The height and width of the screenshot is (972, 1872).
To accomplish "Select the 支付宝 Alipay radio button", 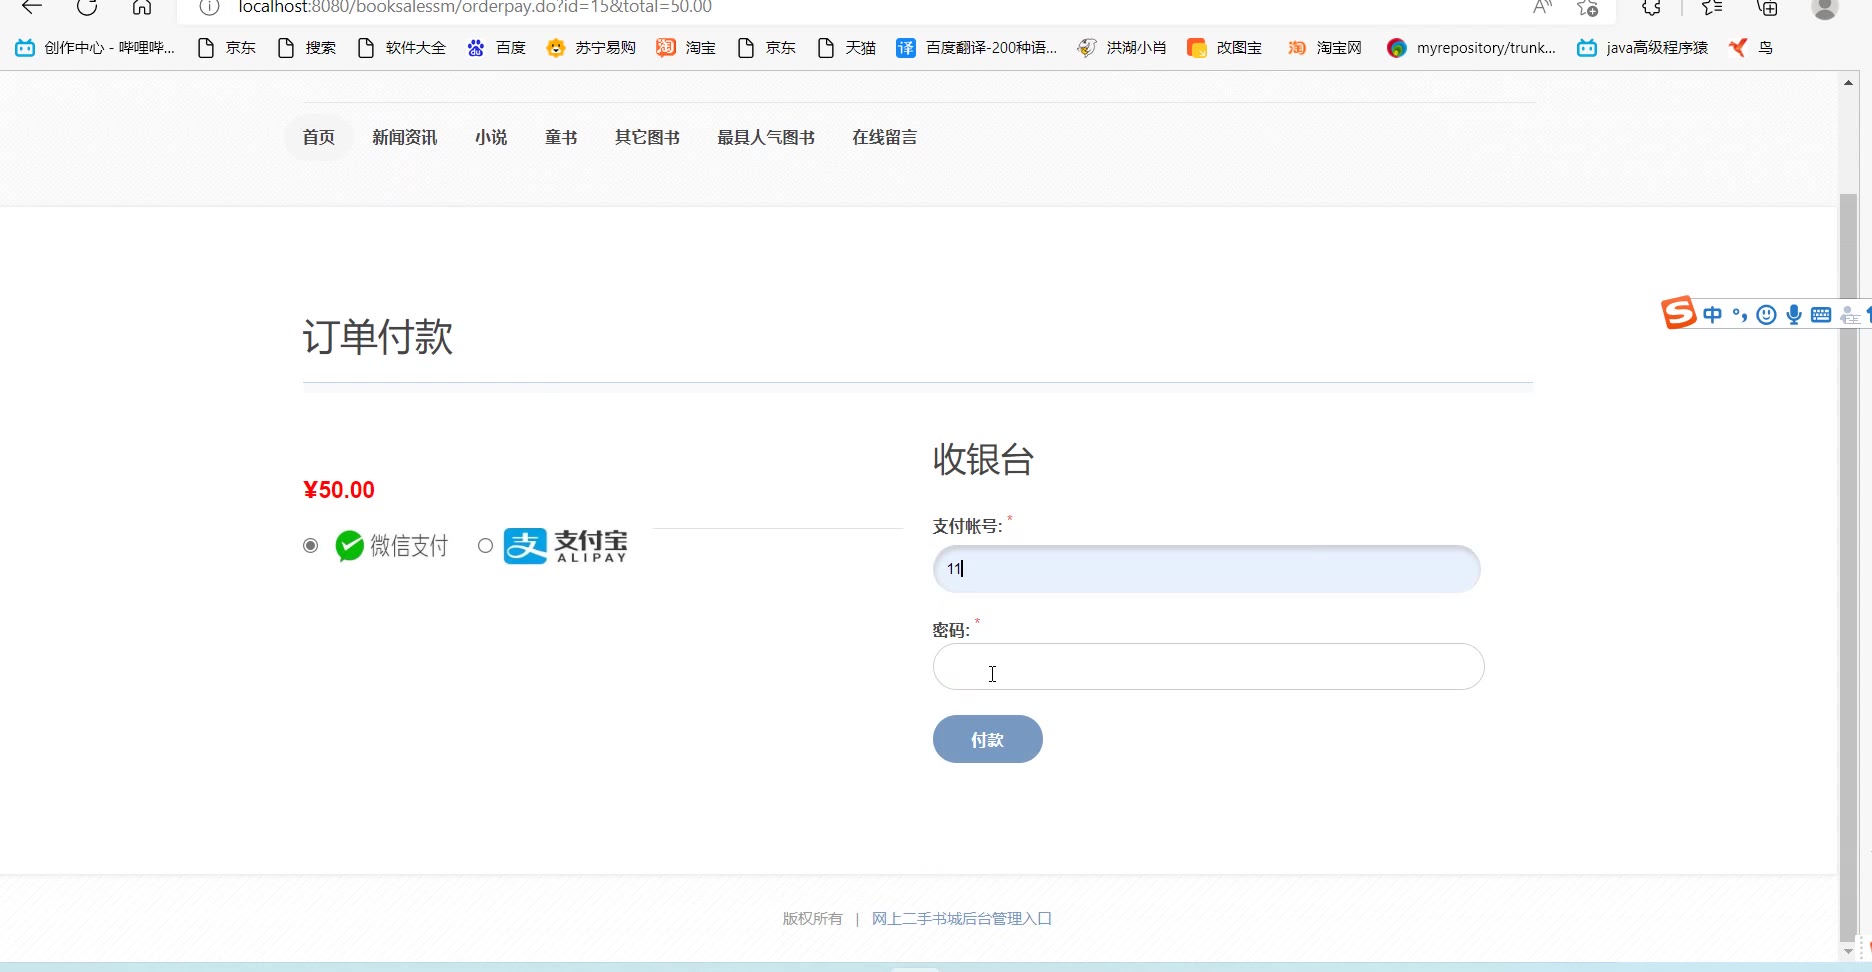I will click(x=485, y=546).
